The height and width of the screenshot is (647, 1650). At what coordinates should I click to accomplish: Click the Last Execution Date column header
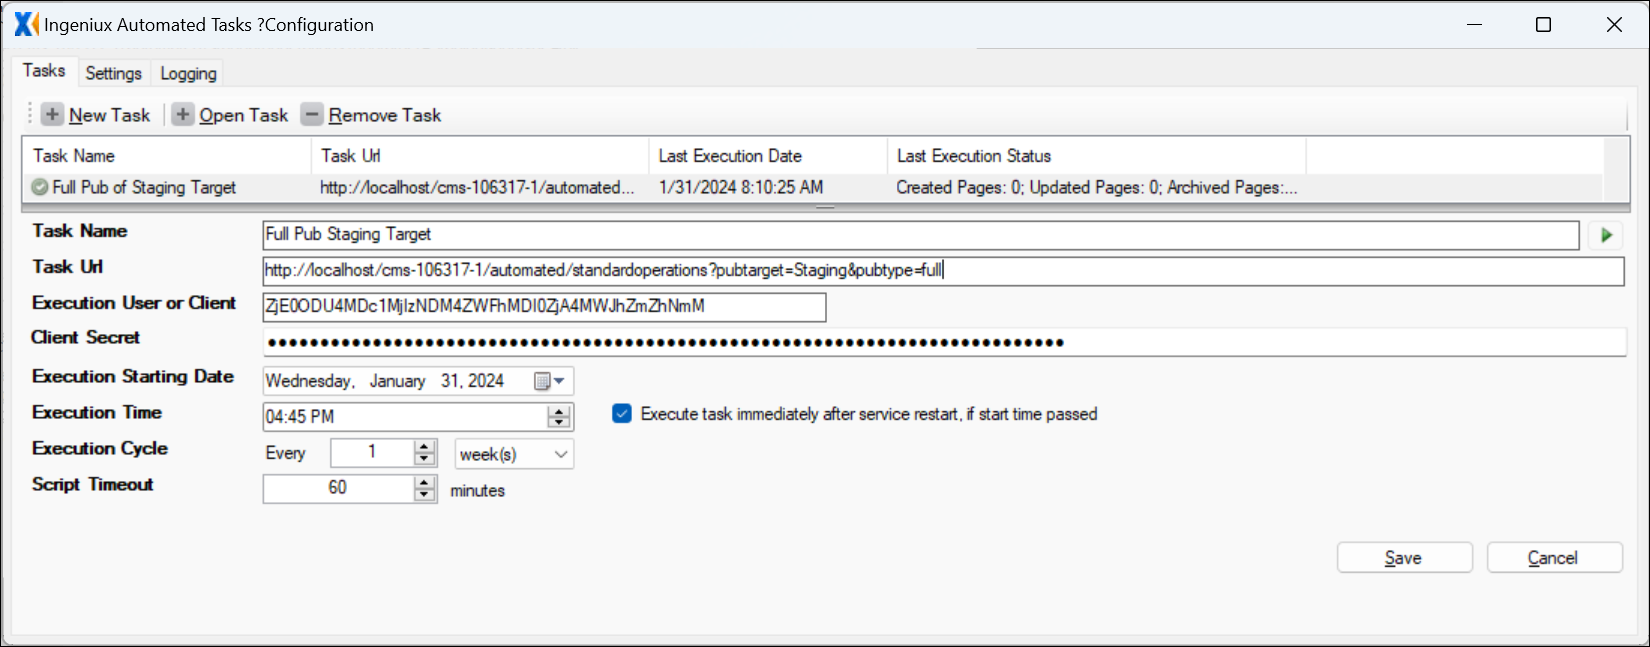coord(768,156)
